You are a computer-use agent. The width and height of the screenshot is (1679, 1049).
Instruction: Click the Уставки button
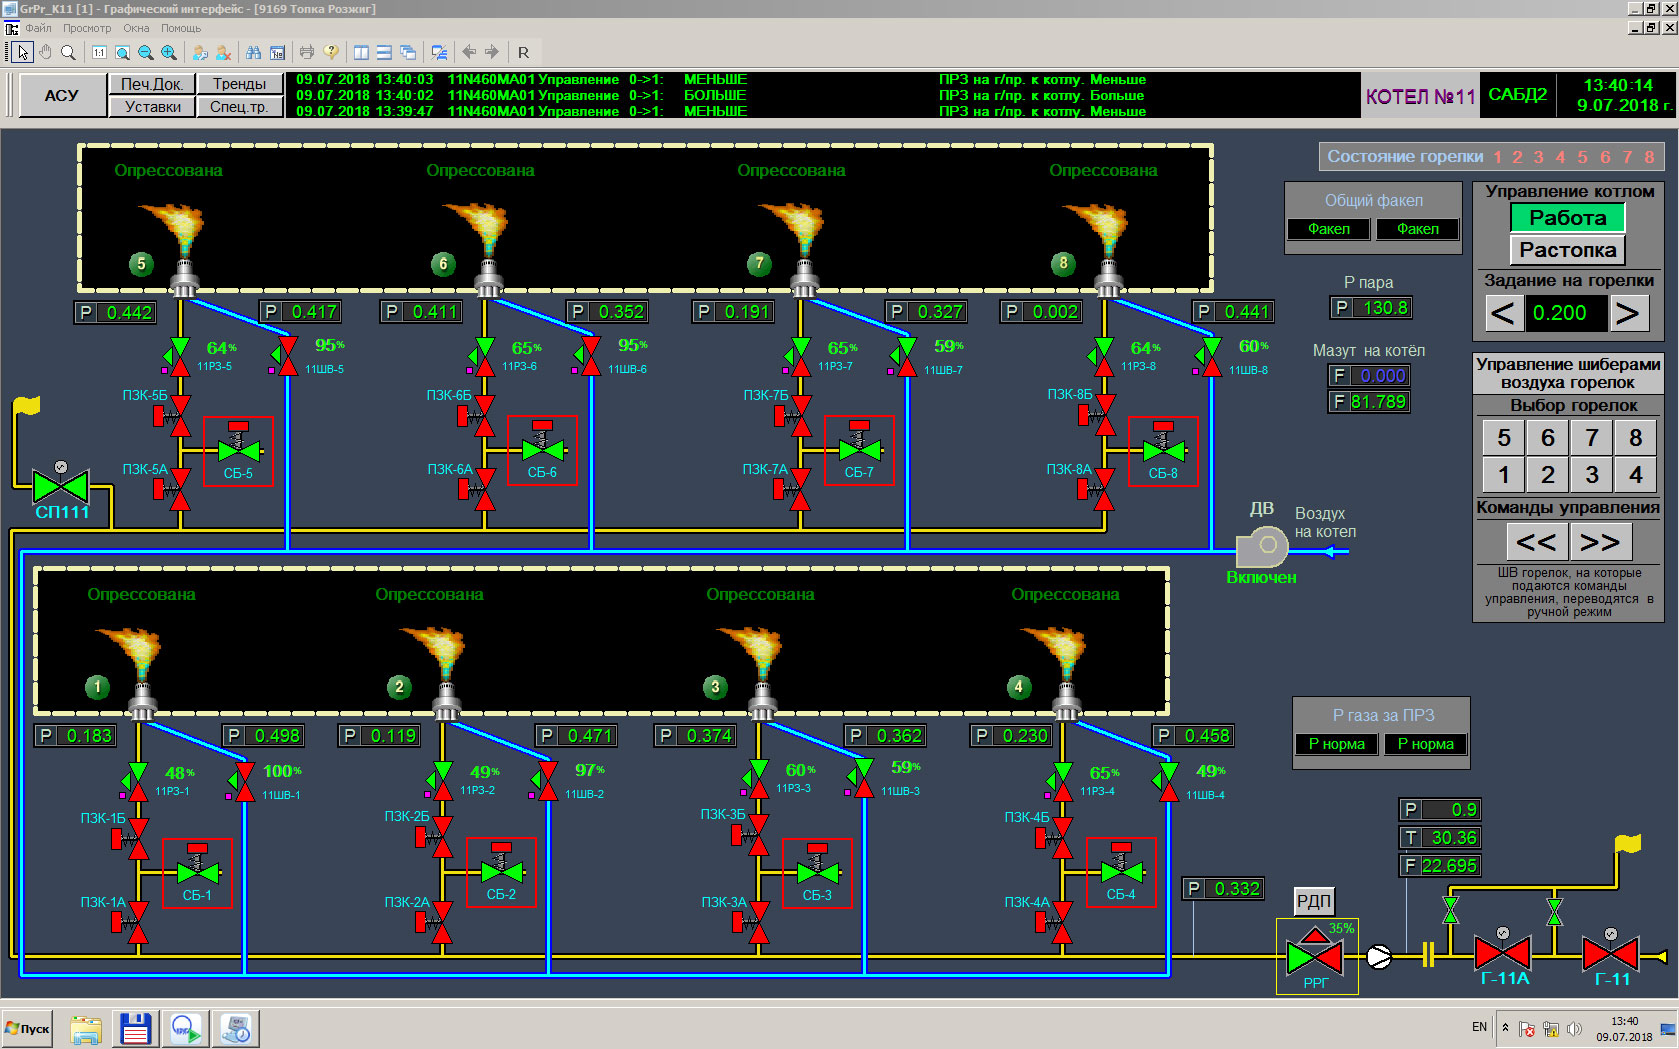(153, 106)
